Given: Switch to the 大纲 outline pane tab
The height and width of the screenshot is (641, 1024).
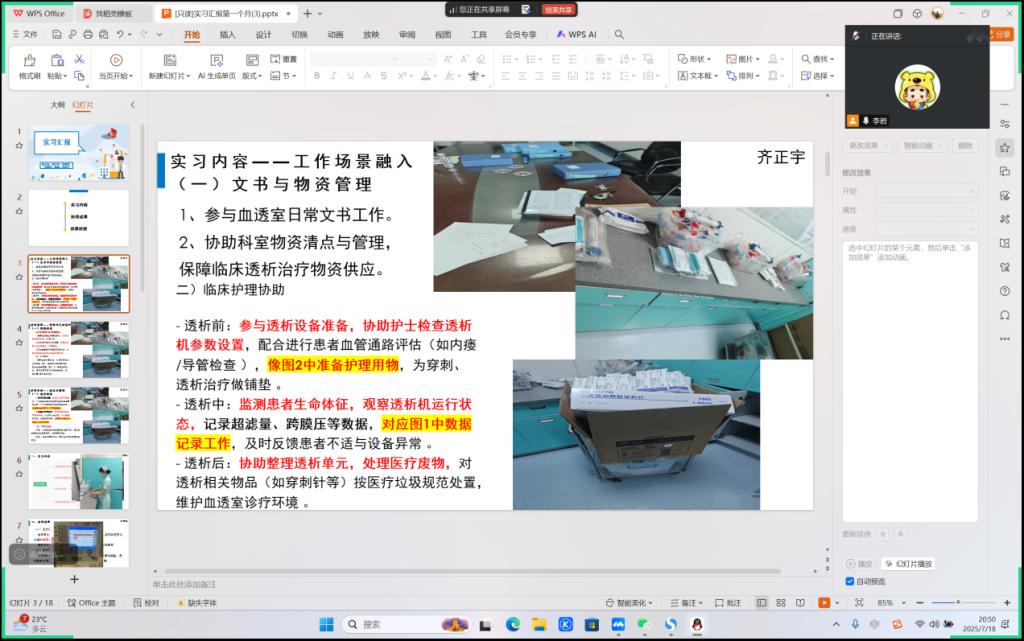Looking at the screenshot, I should coord(57,105).
